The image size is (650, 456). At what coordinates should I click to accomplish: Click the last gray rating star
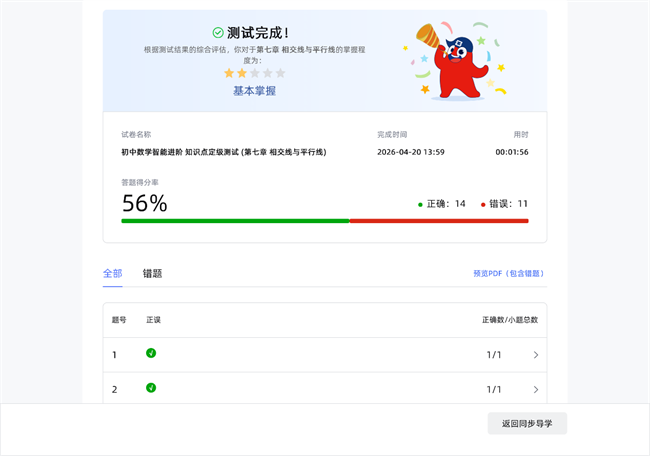(x=281, y=73)
